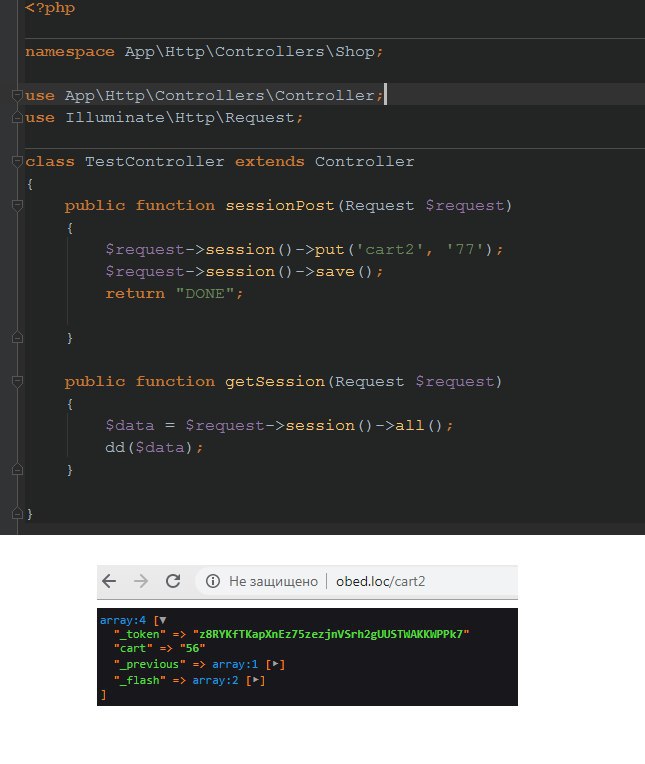Click the Не защищено security label
Image resolution: width=645 pixels, height=764 pixels.
[273, 581]
